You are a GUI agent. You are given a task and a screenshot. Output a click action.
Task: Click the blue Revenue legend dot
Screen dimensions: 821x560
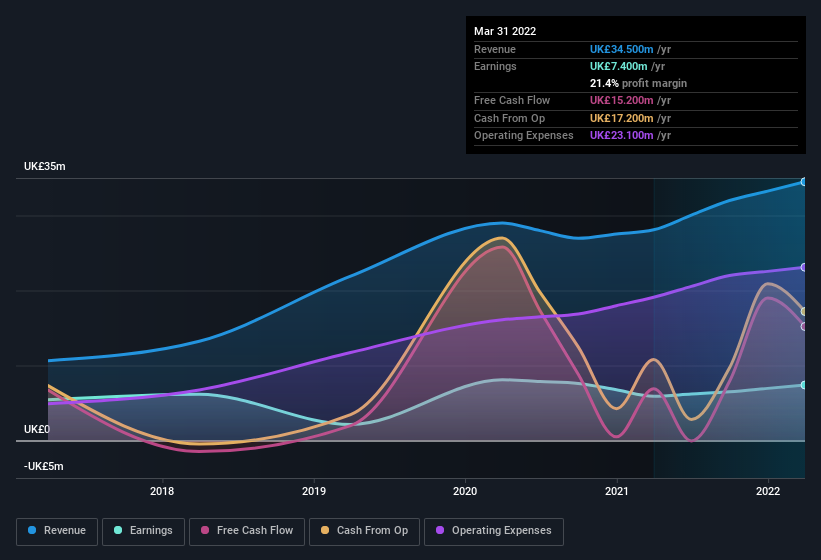pos(33,531)
